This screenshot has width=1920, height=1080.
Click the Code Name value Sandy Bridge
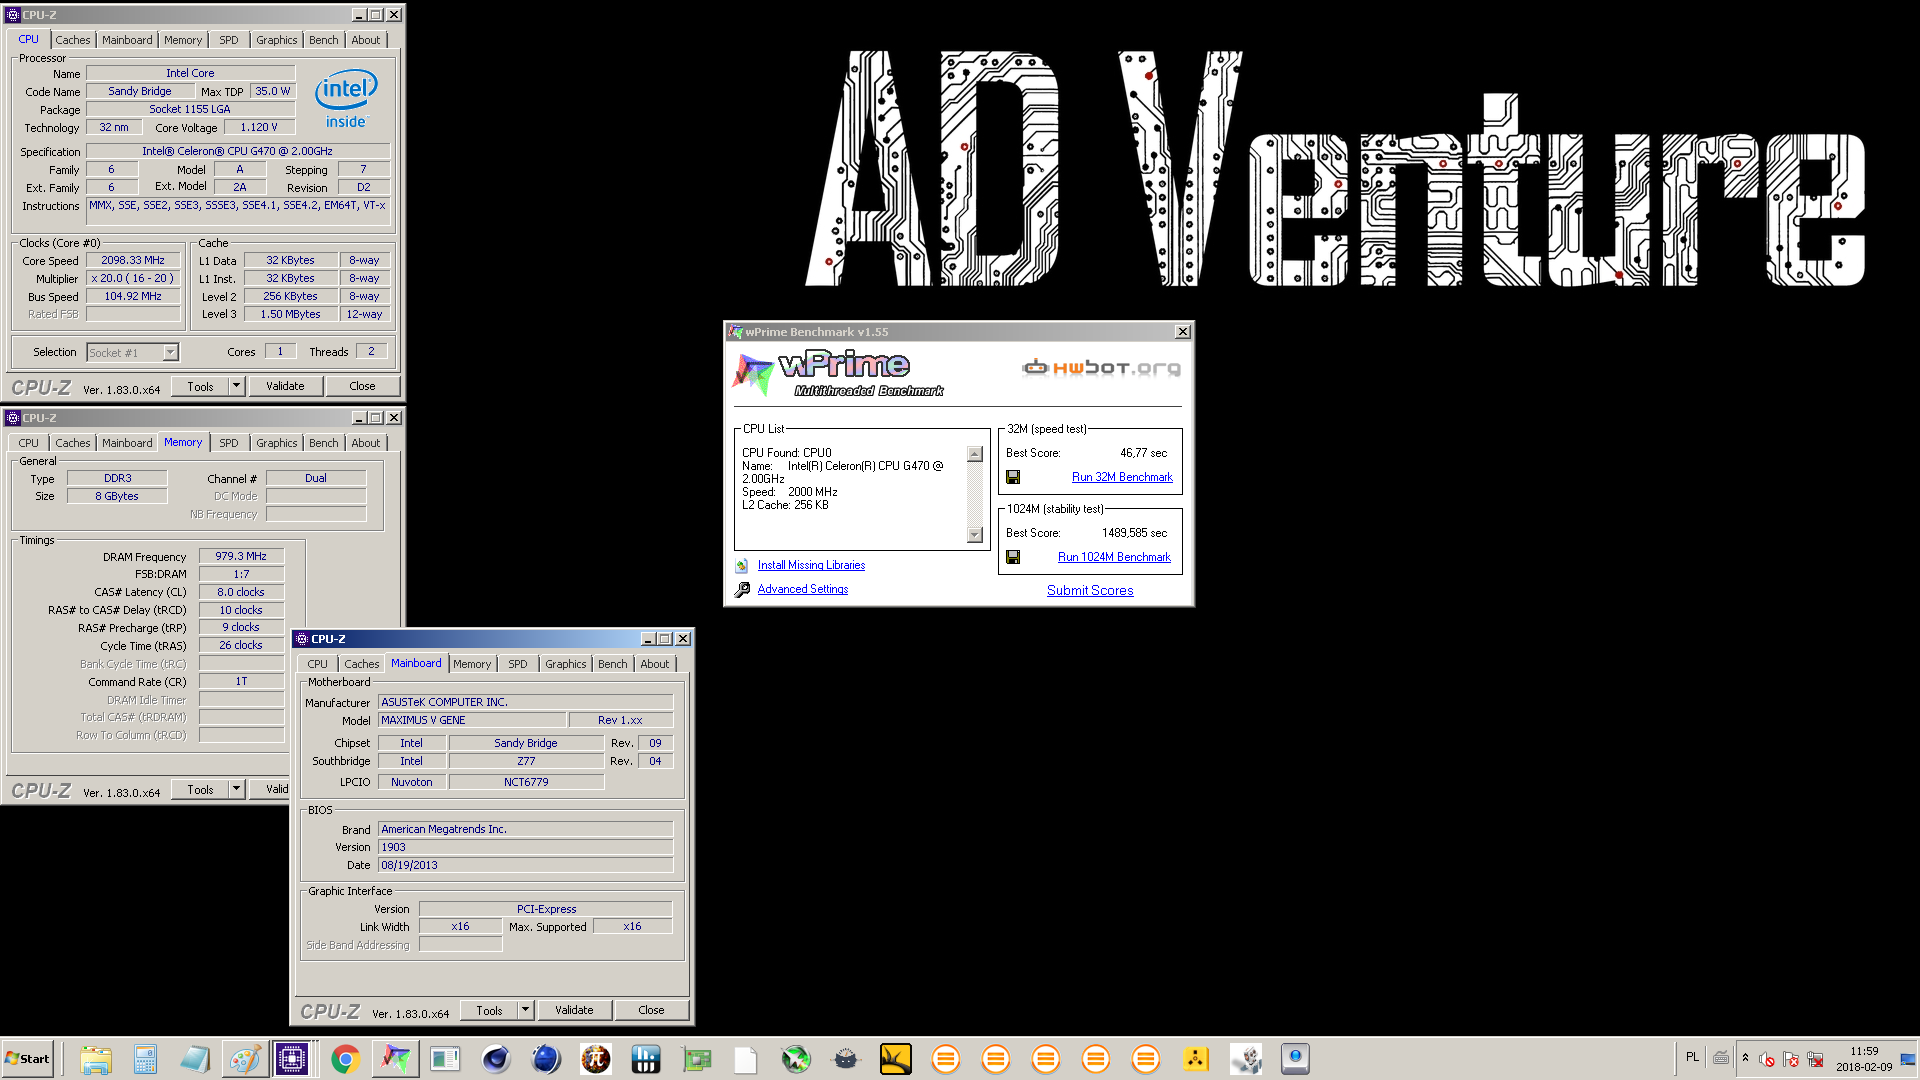point(140,91)
